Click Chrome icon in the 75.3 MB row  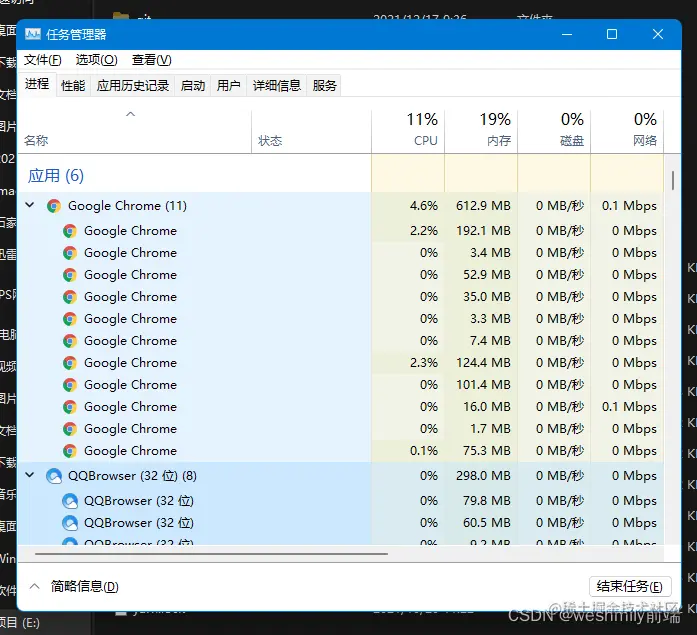[70, 451]
